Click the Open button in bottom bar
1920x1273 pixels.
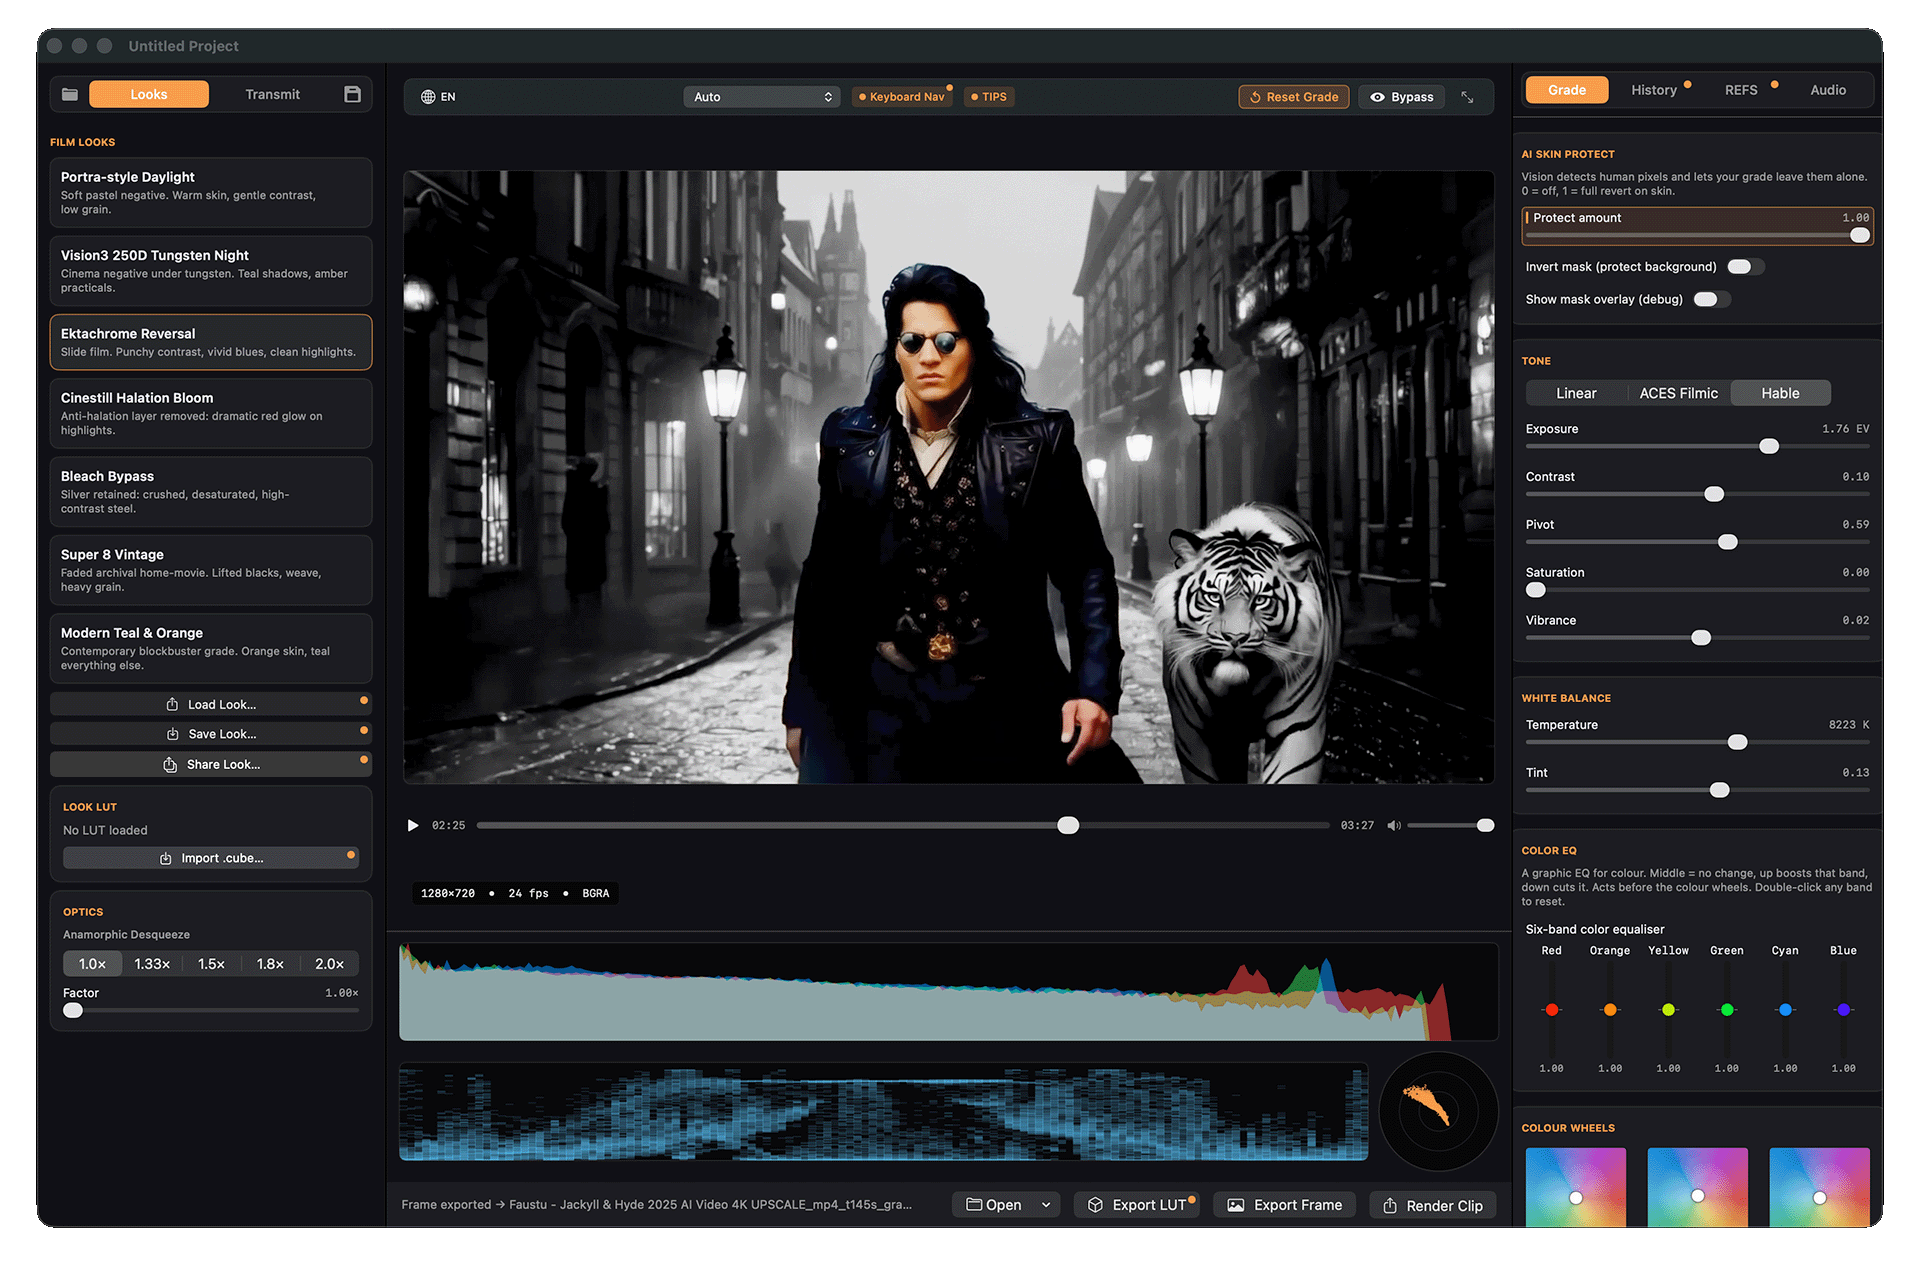coord(994,1205)
